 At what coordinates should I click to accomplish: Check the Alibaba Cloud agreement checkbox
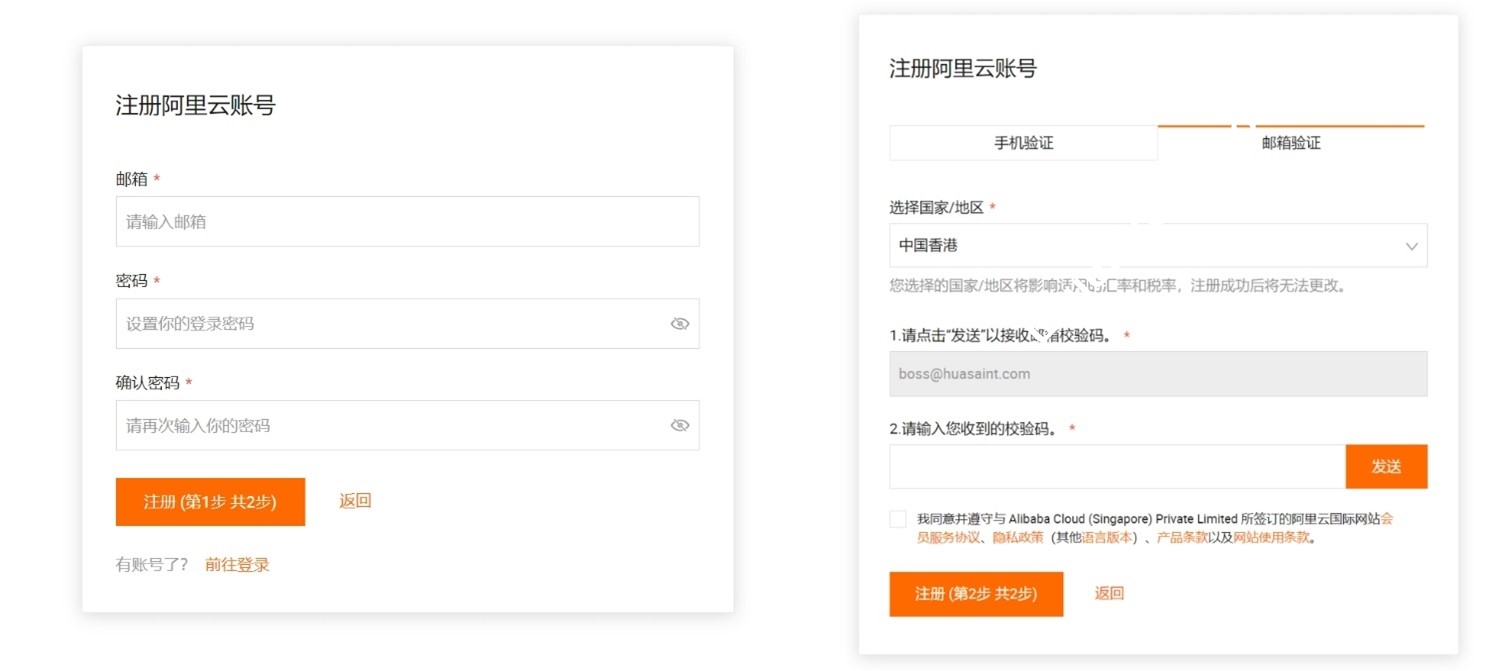[x=897, y=519]
